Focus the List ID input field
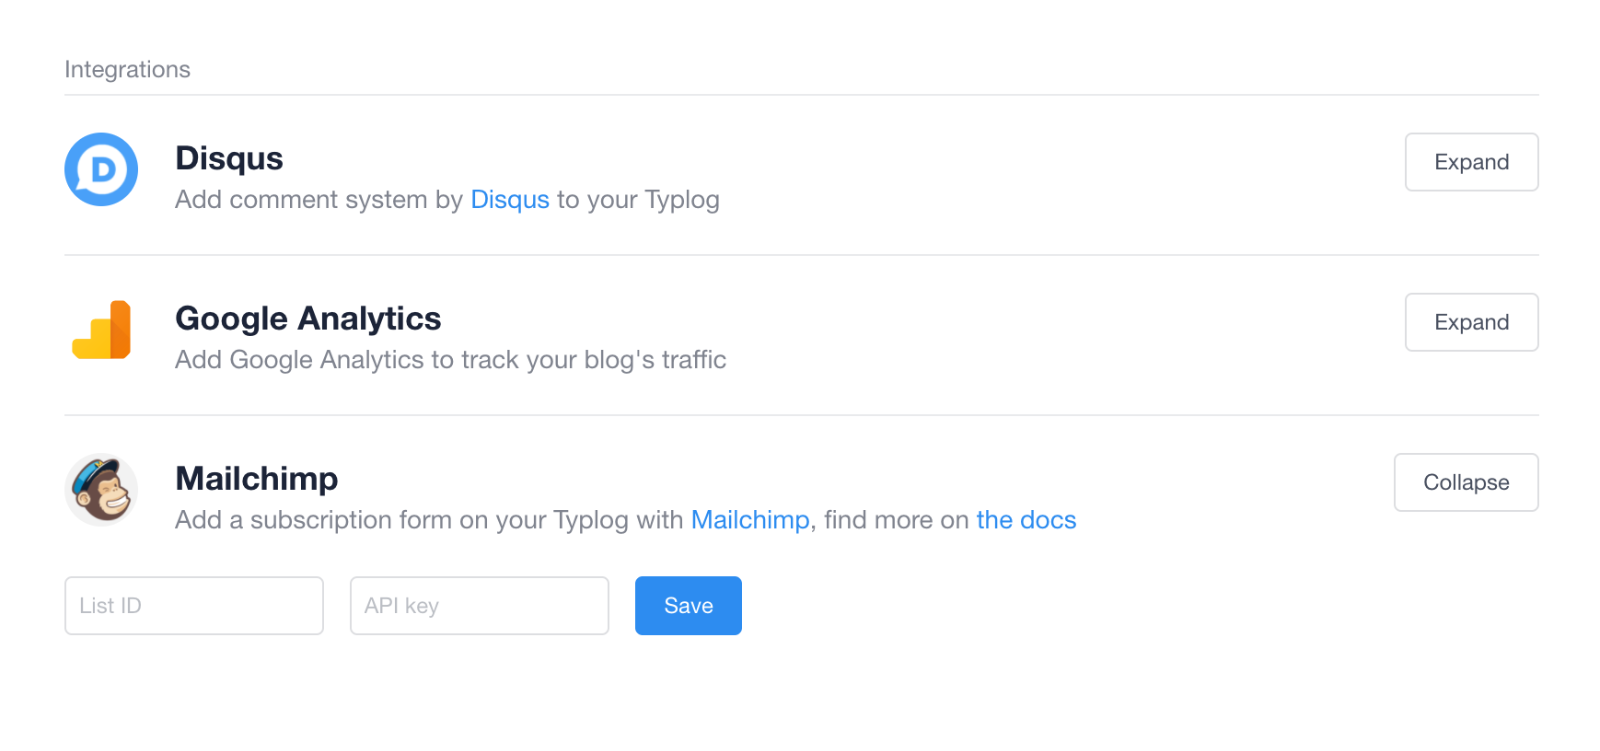 [x=194, y=605]
